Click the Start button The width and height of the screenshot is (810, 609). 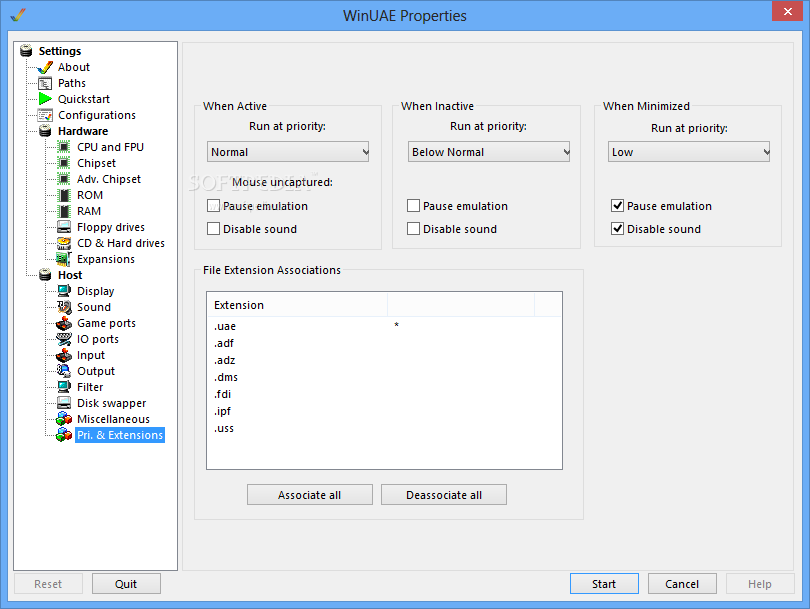point(604,584)
